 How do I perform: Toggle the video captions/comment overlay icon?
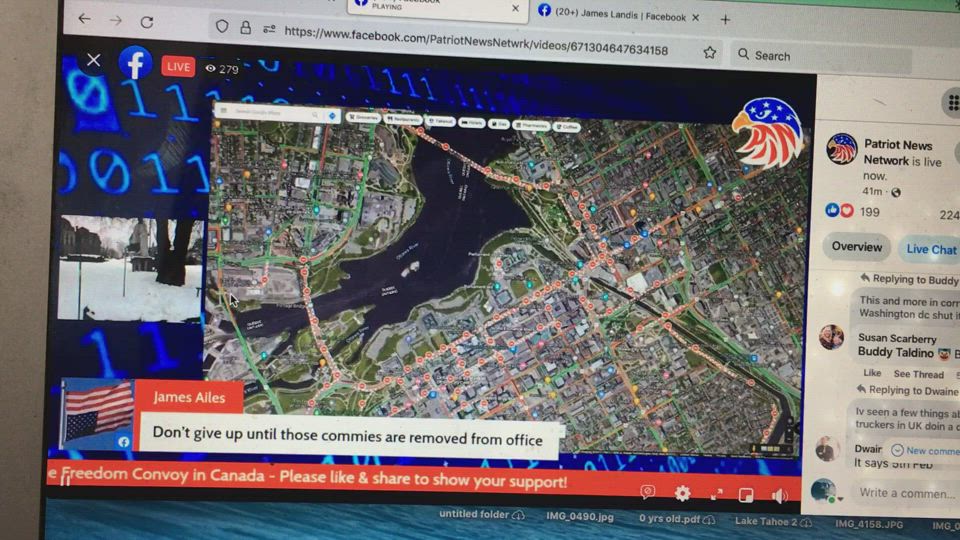(648, 492)
